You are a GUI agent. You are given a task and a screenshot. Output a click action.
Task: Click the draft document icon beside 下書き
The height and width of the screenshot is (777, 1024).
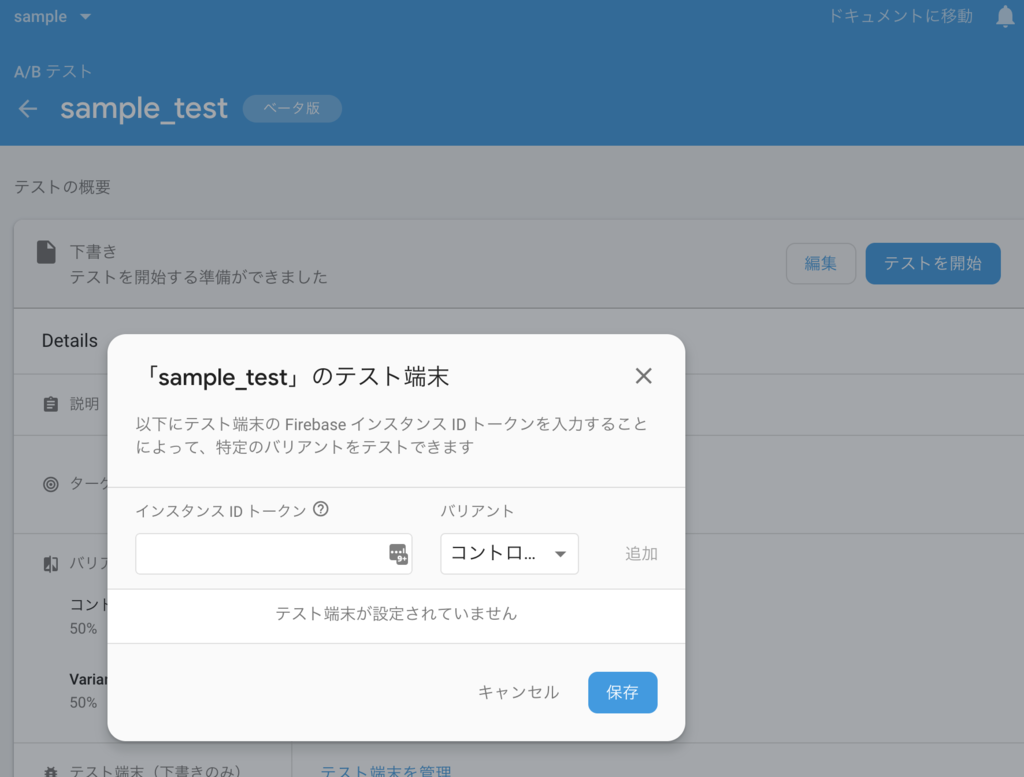tap(46, 252)
